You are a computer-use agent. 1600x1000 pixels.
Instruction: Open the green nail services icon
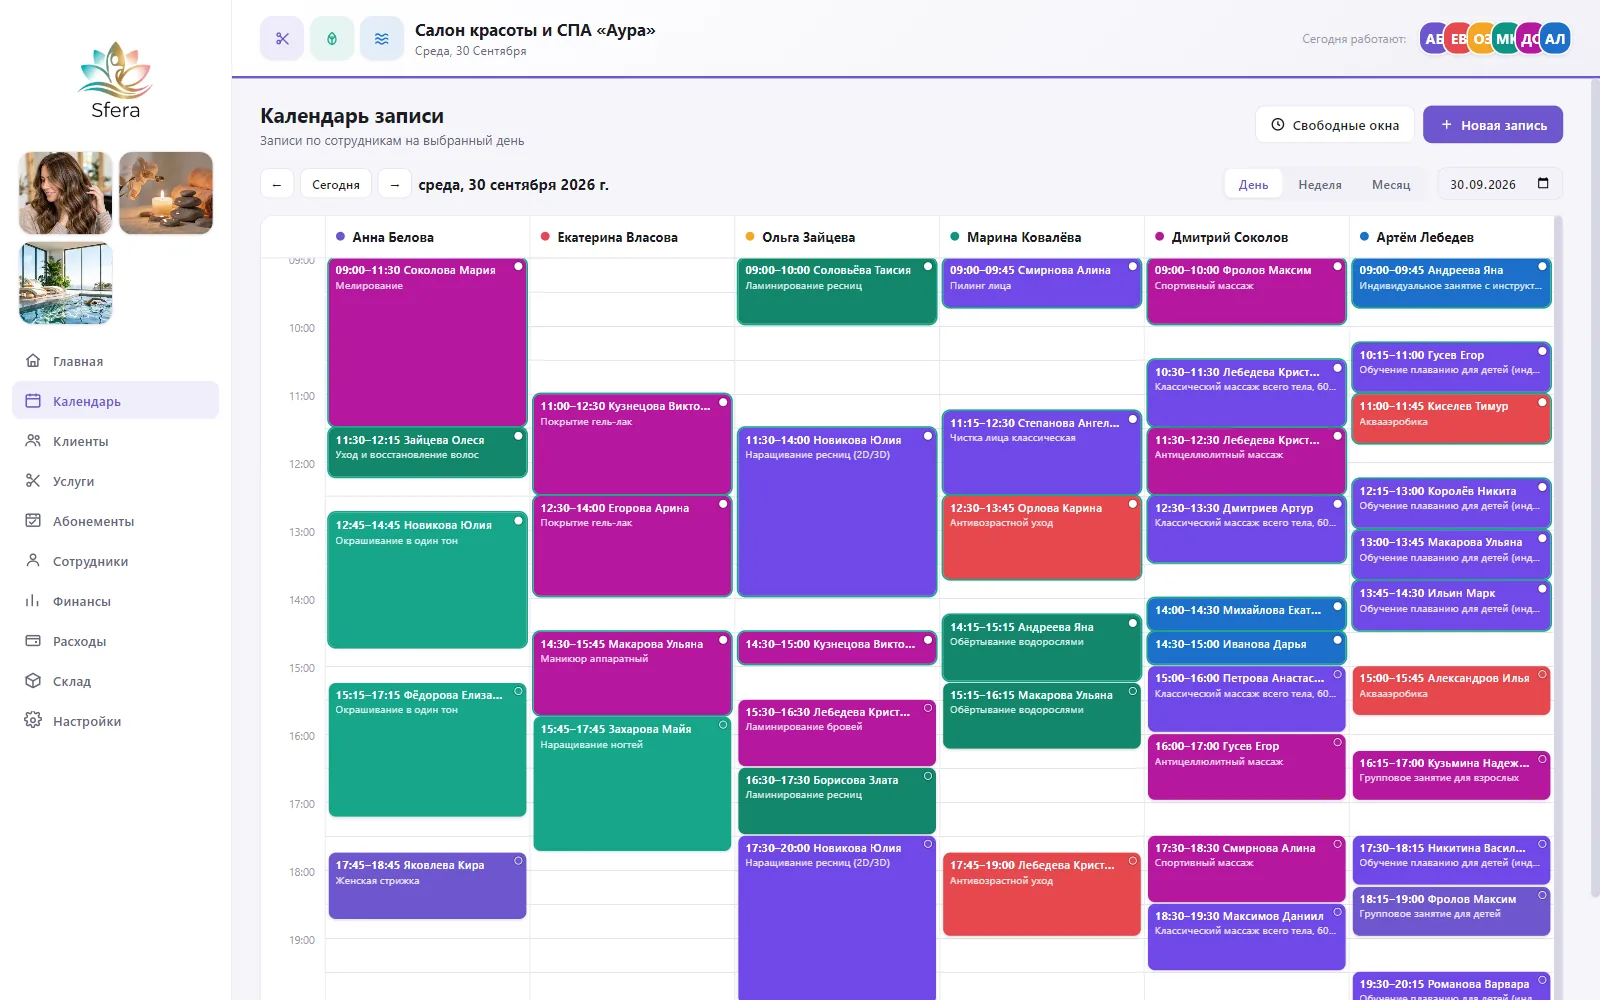coord(332,39)
